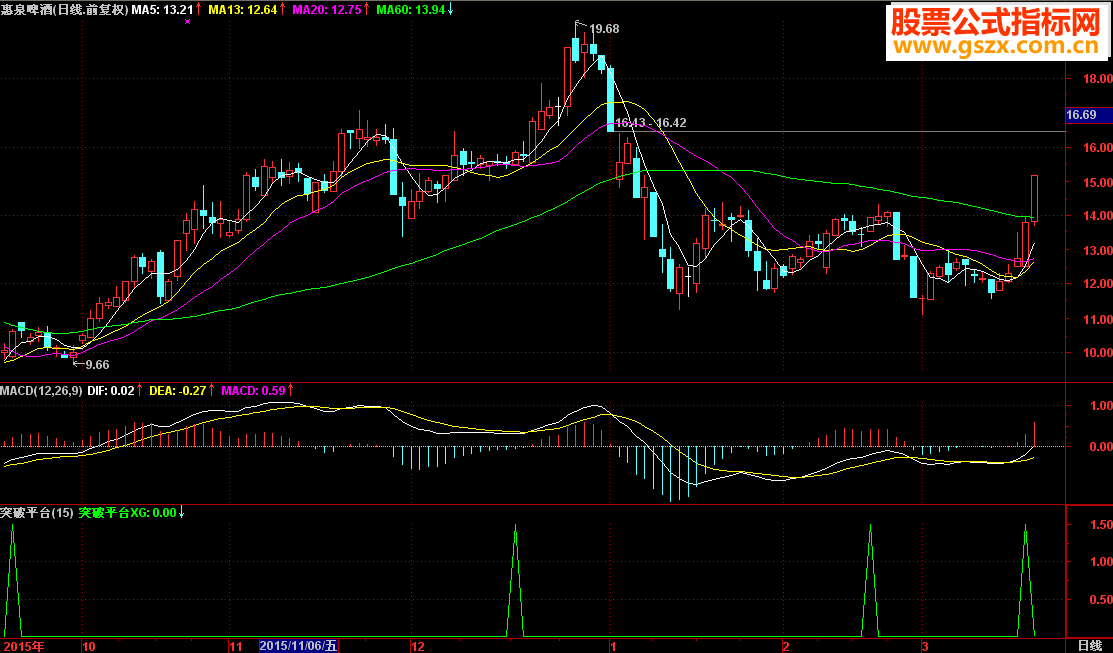Select the MACD(12,26,9) indicator title

(42, 390)
